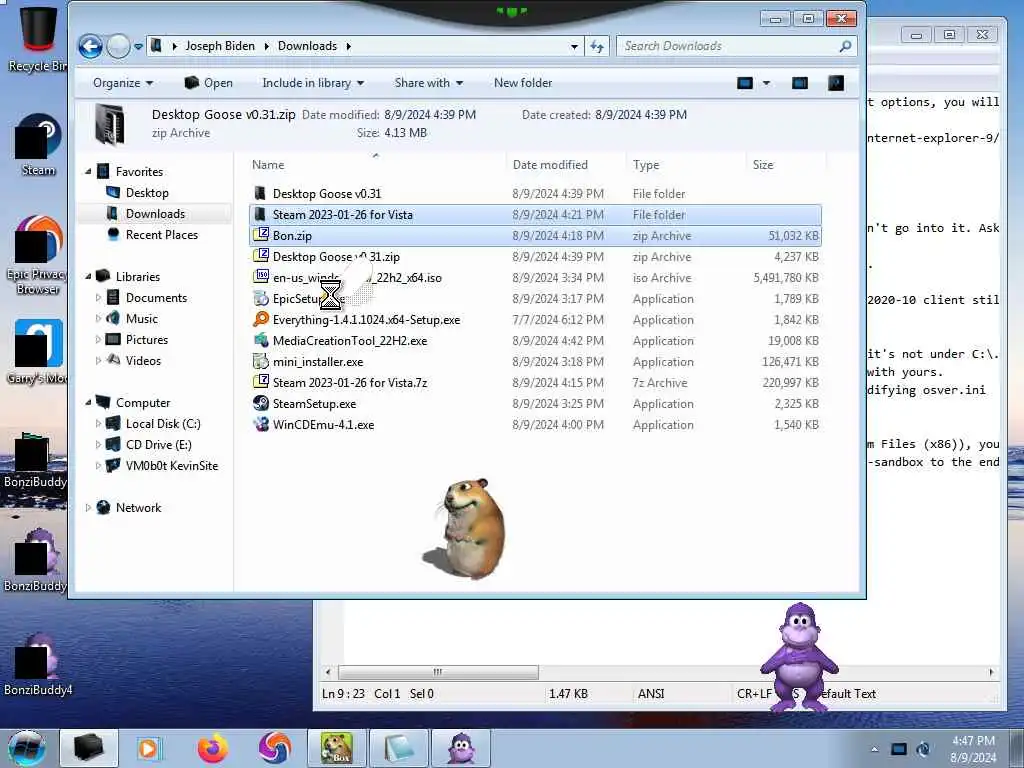
Task: Select Steam 2023-01-26 for Vista.7z icon
Action: coord(261,382)
